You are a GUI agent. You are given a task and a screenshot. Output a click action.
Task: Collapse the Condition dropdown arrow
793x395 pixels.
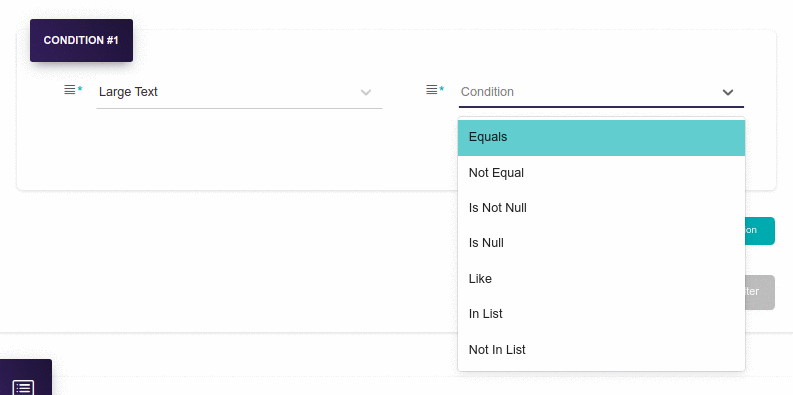[x=727, y=93]
